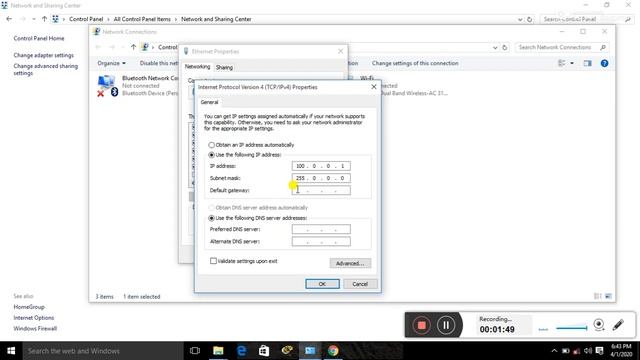The image size is (640, 360).
Task: Open help icon in Network Connections
Action: [604, 63]
